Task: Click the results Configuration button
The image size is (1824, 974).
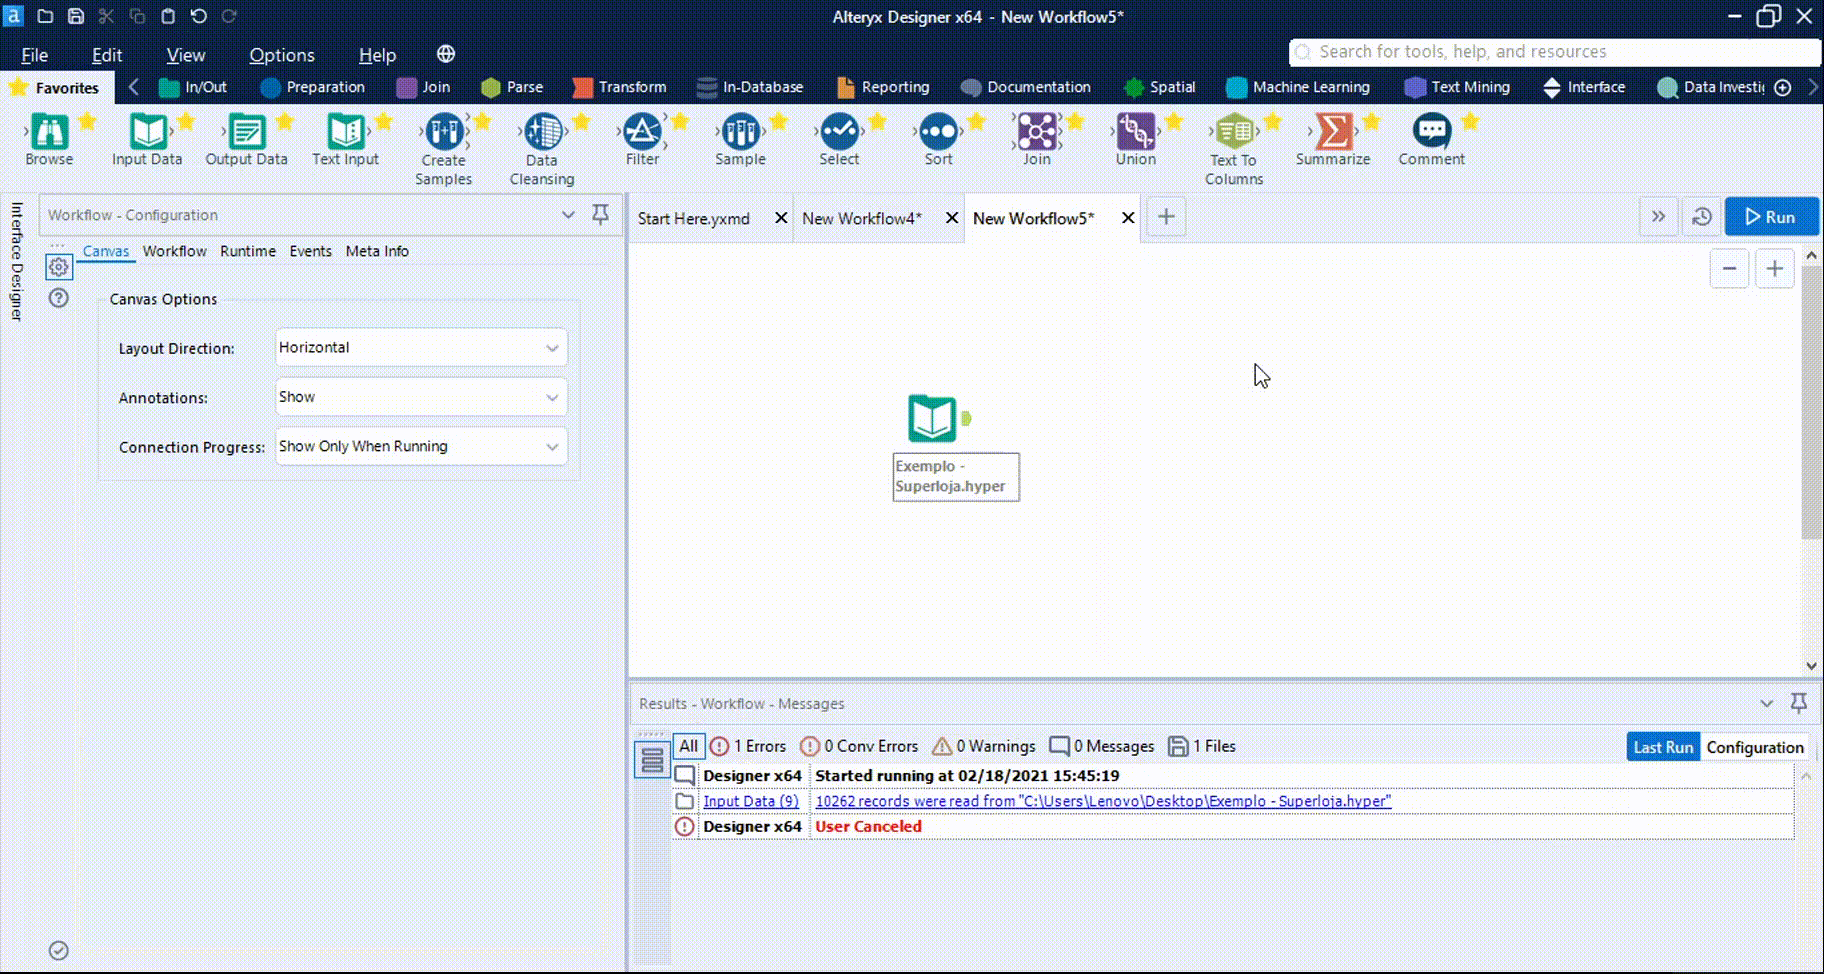Action: [1755, 747]
